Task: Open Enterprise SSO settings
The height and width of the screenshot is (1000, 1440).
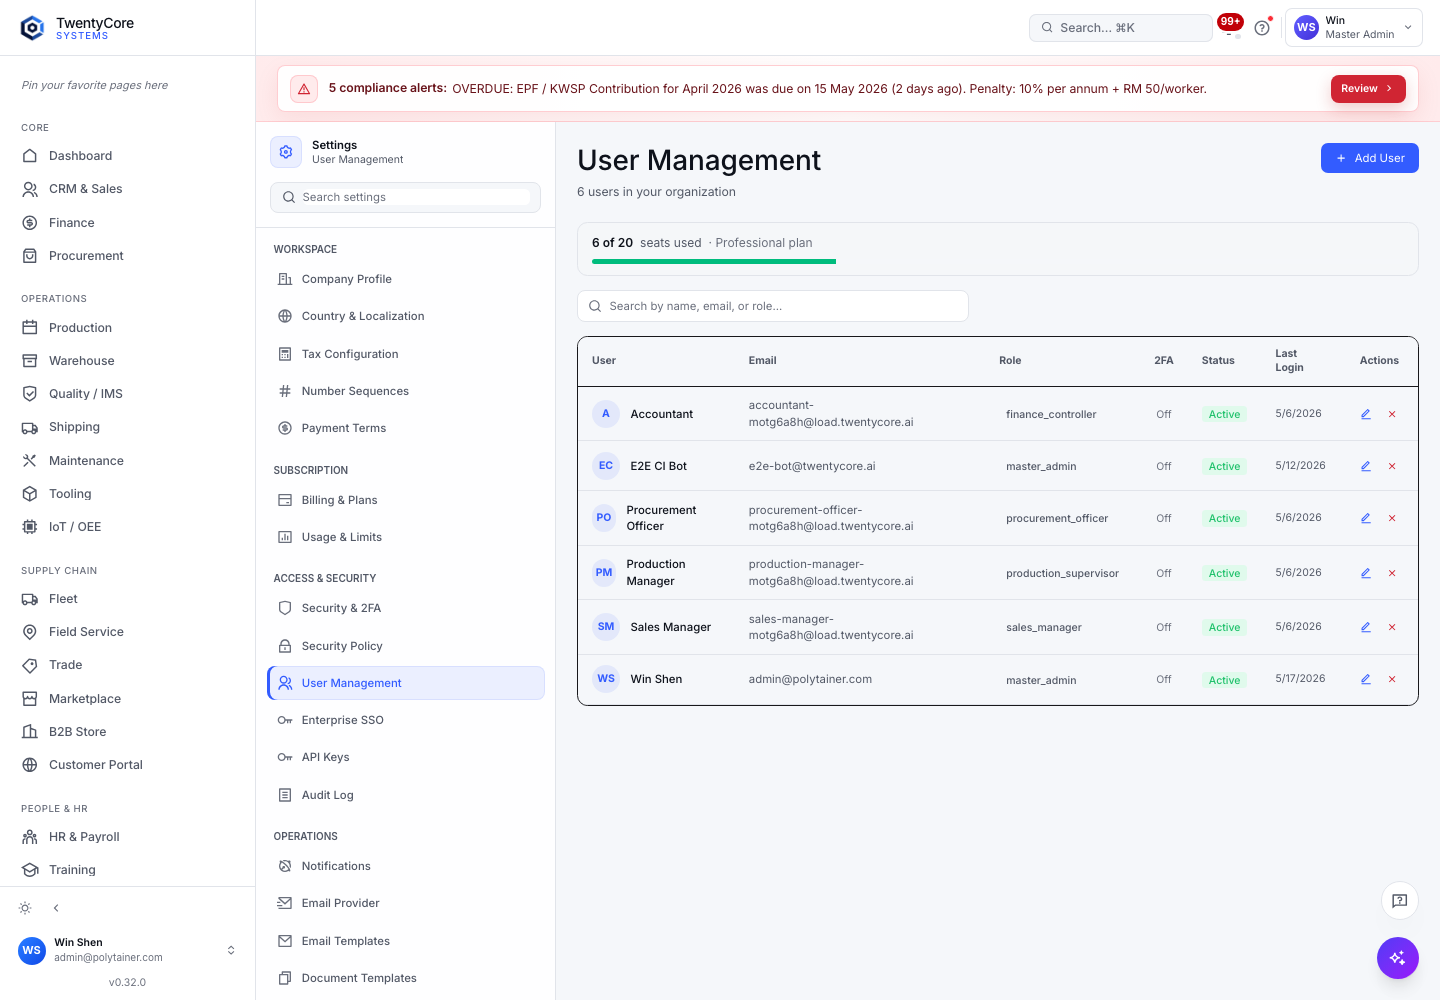Action: pyautogui.click(x=406, y=720)
